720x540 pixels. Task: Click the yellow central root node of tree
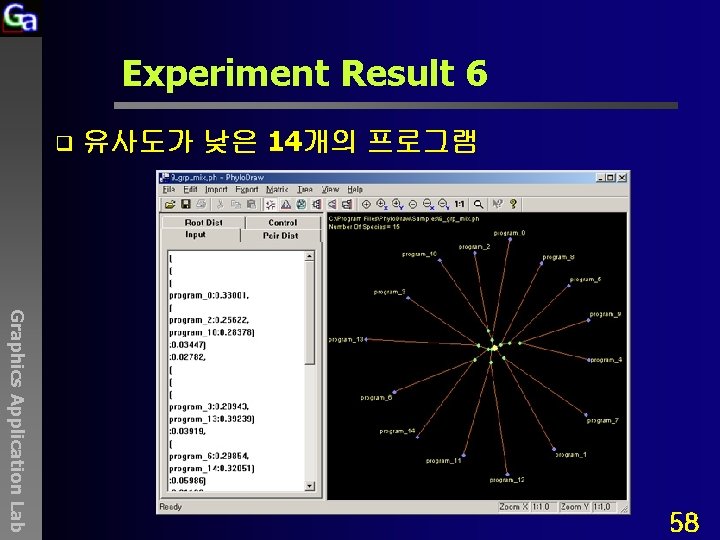(x=495, y=349)
